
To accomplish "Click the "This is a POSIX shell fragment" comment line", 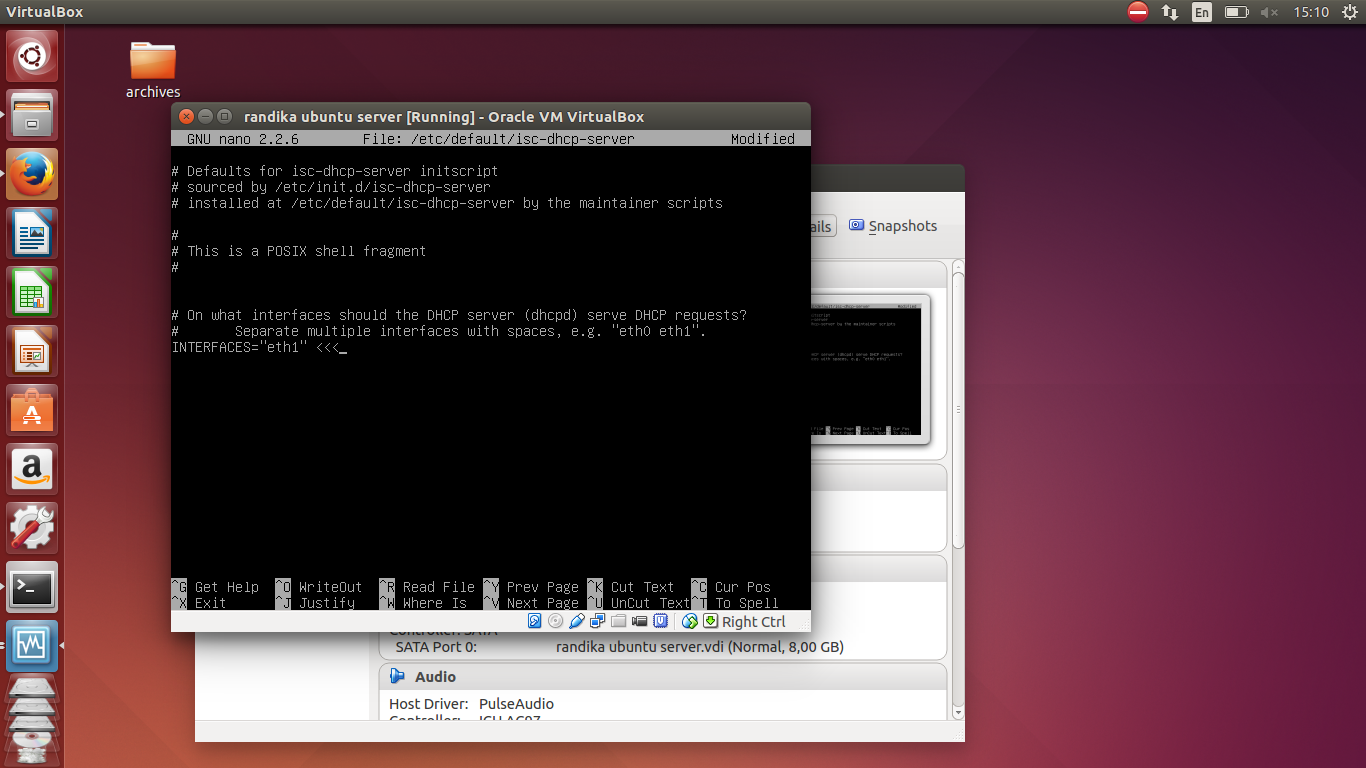I will [x=299, y=251].
